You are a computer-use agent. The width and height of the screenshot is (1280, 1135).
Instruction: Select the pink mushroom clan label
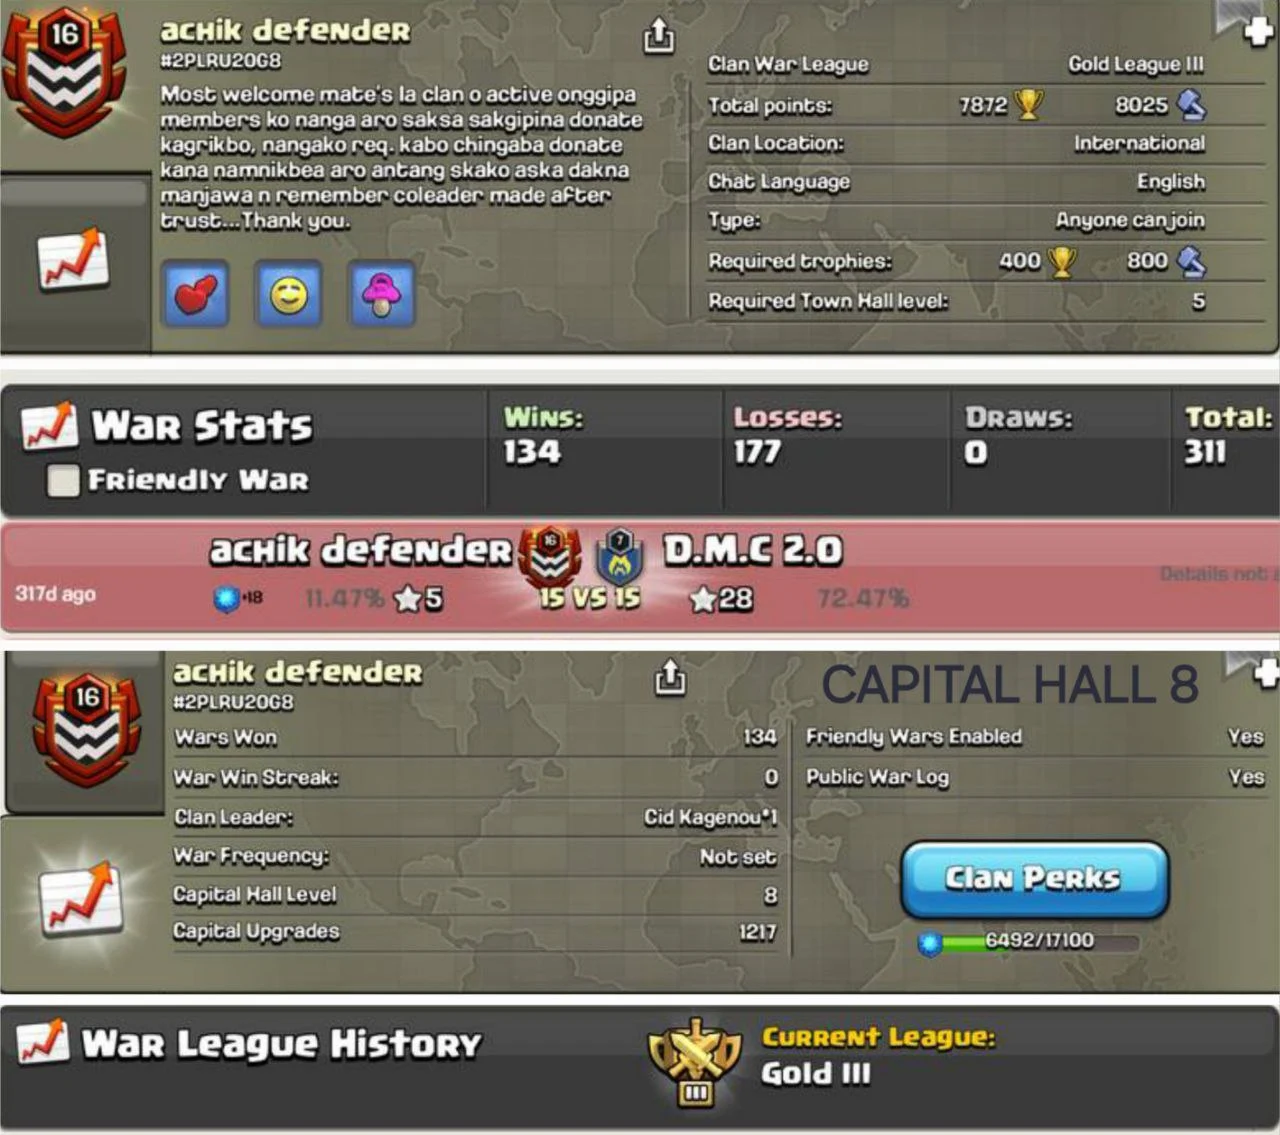381,295
